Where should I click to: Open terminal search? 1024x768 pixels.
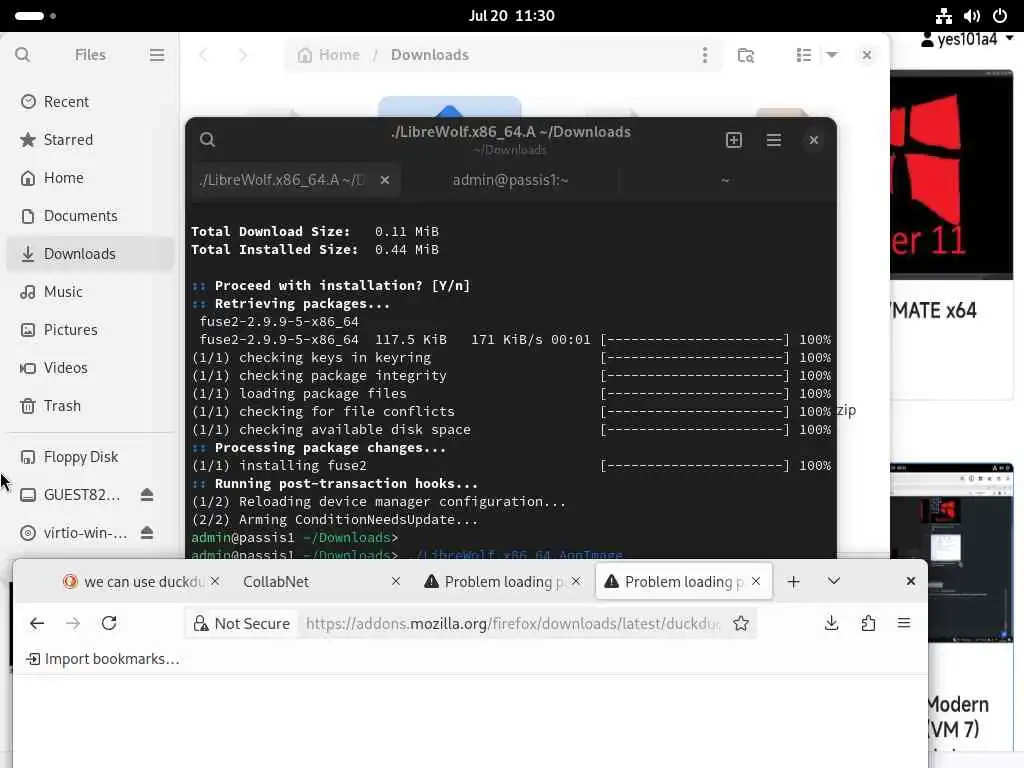(208, 140)
